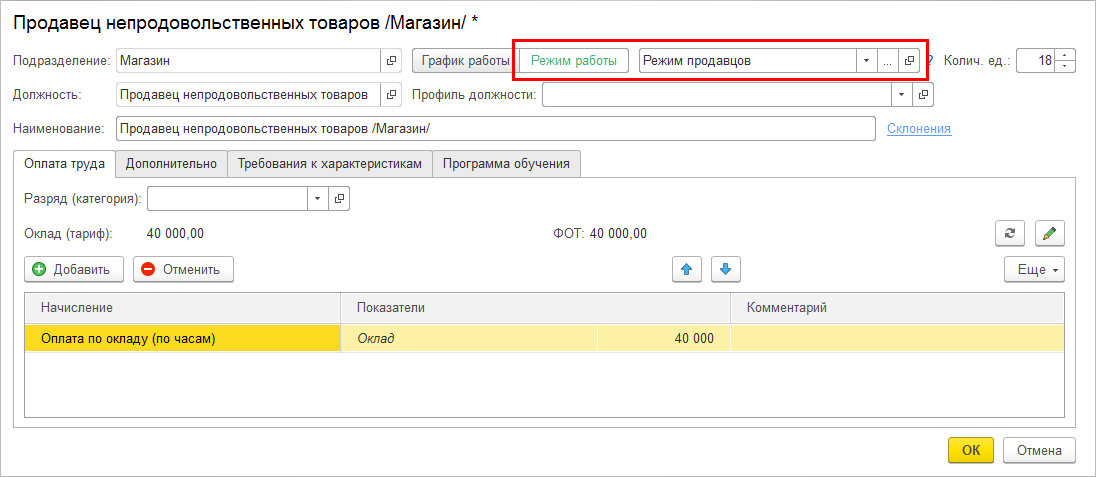Click the green pencil edit icon
The image size is (1096, 477).
click(x=1049, y=233)
